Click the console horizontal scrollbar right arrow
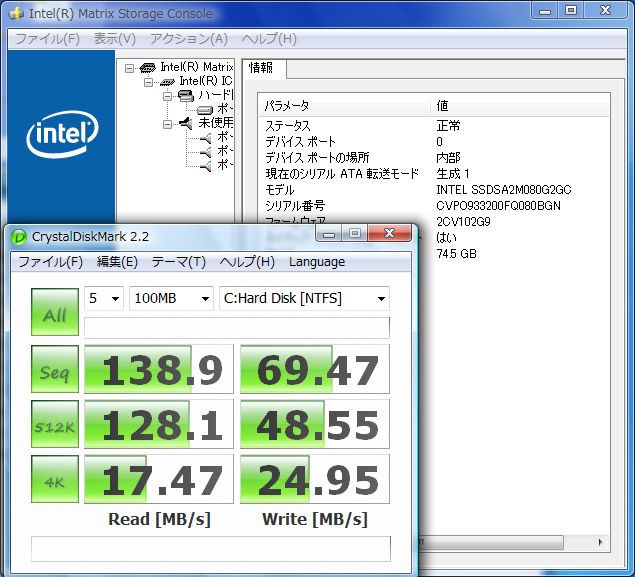Image resolution: width=635 pixels, height=577 pixels. point(600,543)
